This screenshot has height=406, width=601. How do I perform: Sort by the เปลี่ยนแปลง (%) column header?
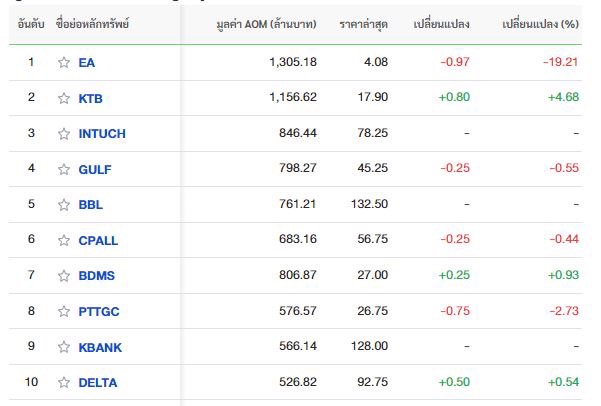point(540,25)
